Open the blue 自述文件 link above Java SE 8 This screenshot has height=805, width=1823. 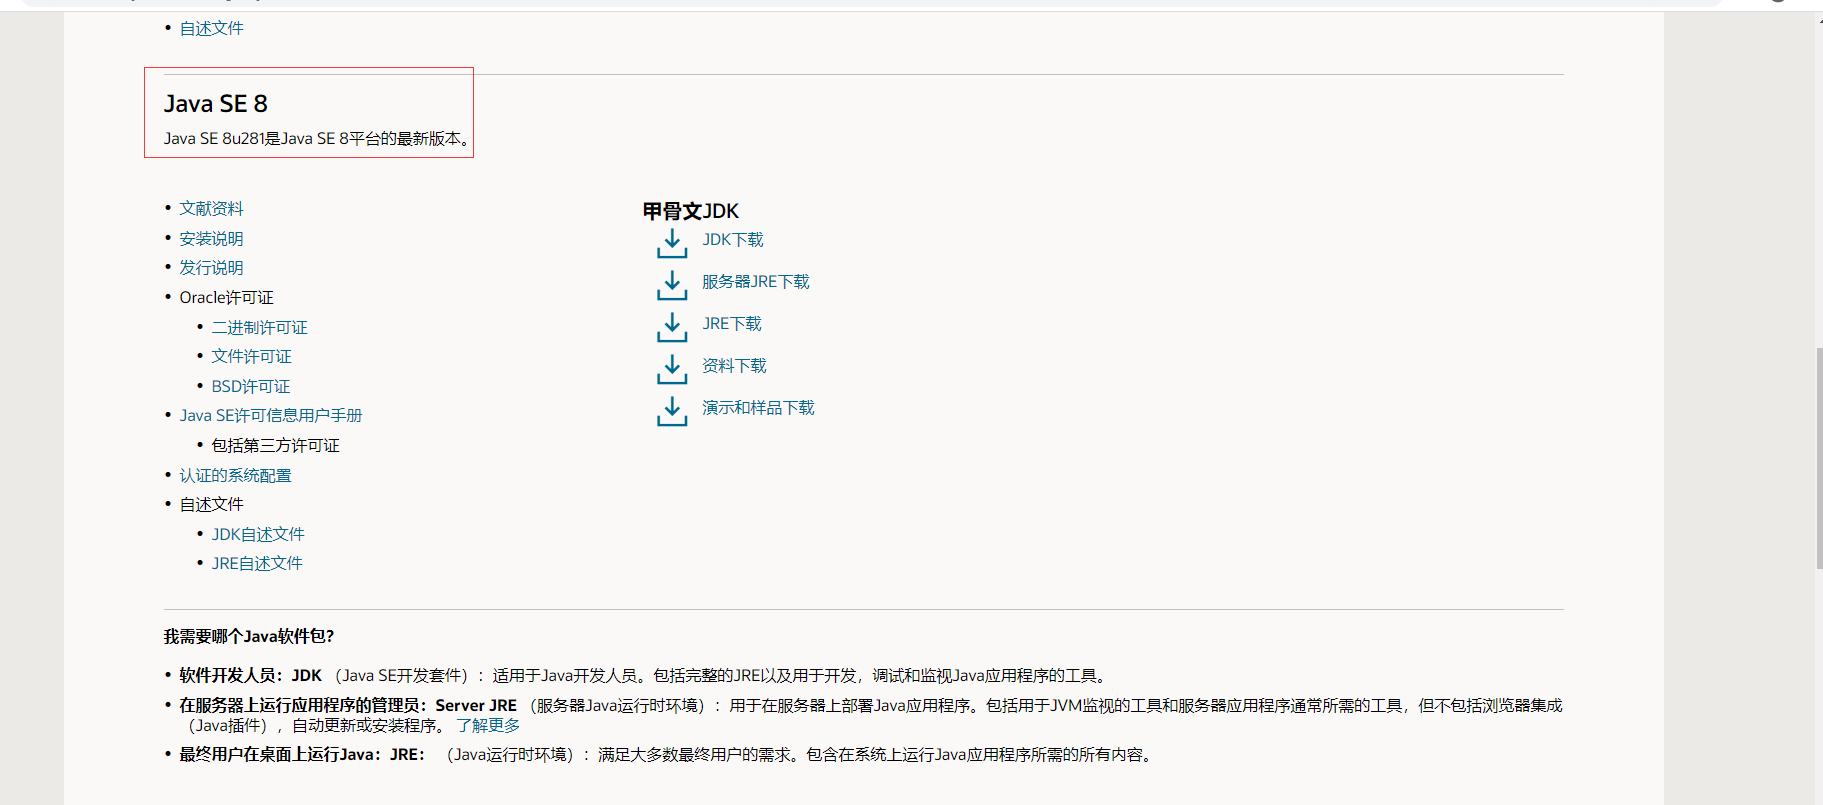211,29
